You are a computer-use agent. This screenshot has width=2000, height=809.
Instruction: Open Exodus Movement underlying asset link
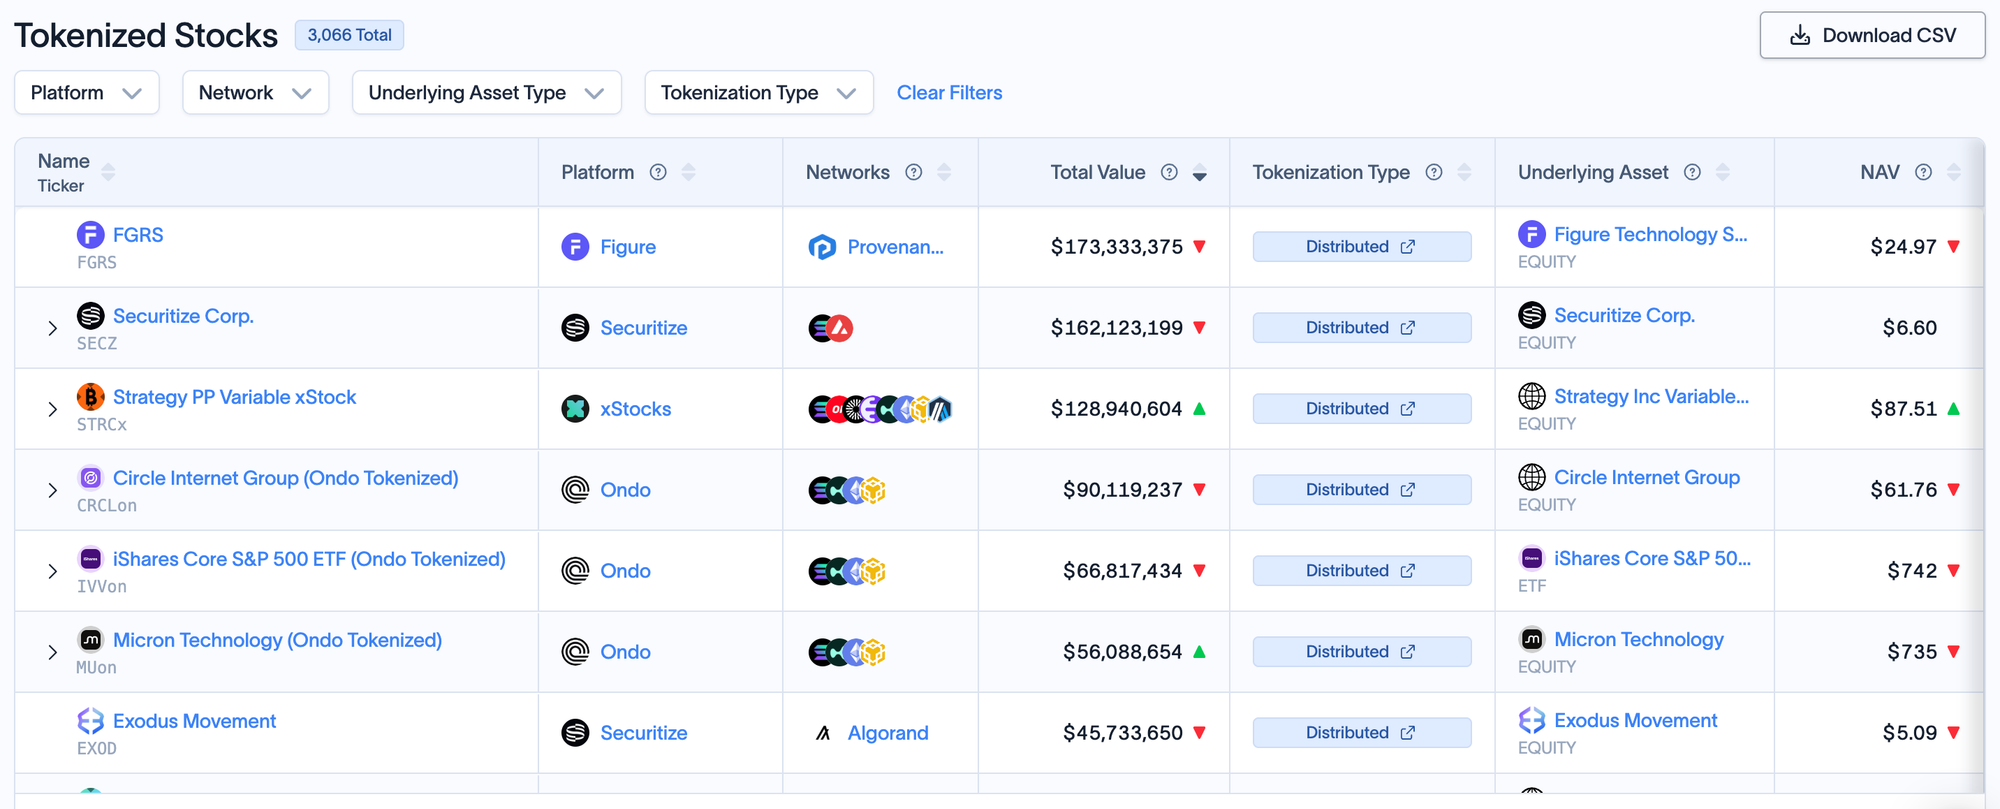click(1635, 720)
